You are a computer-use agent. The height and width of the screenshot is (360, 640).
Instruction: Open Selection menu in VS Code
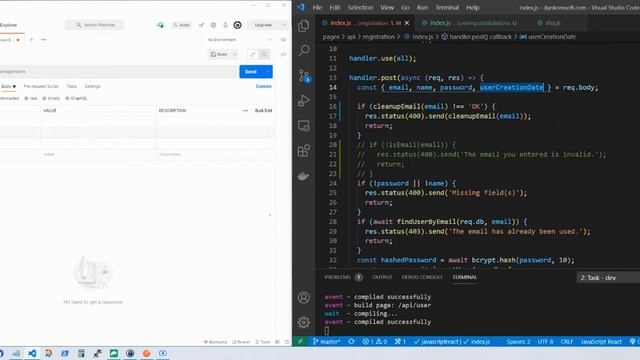coord(360,7)
